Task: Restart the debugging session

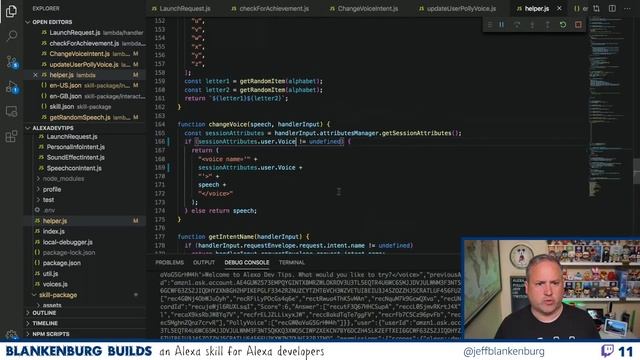Action: [563, 25]
